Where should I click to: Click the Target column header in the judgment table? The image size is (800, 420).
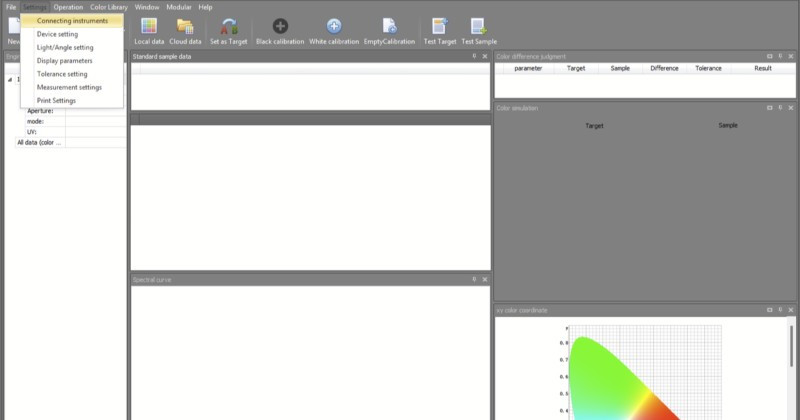[x=576, y=68]
